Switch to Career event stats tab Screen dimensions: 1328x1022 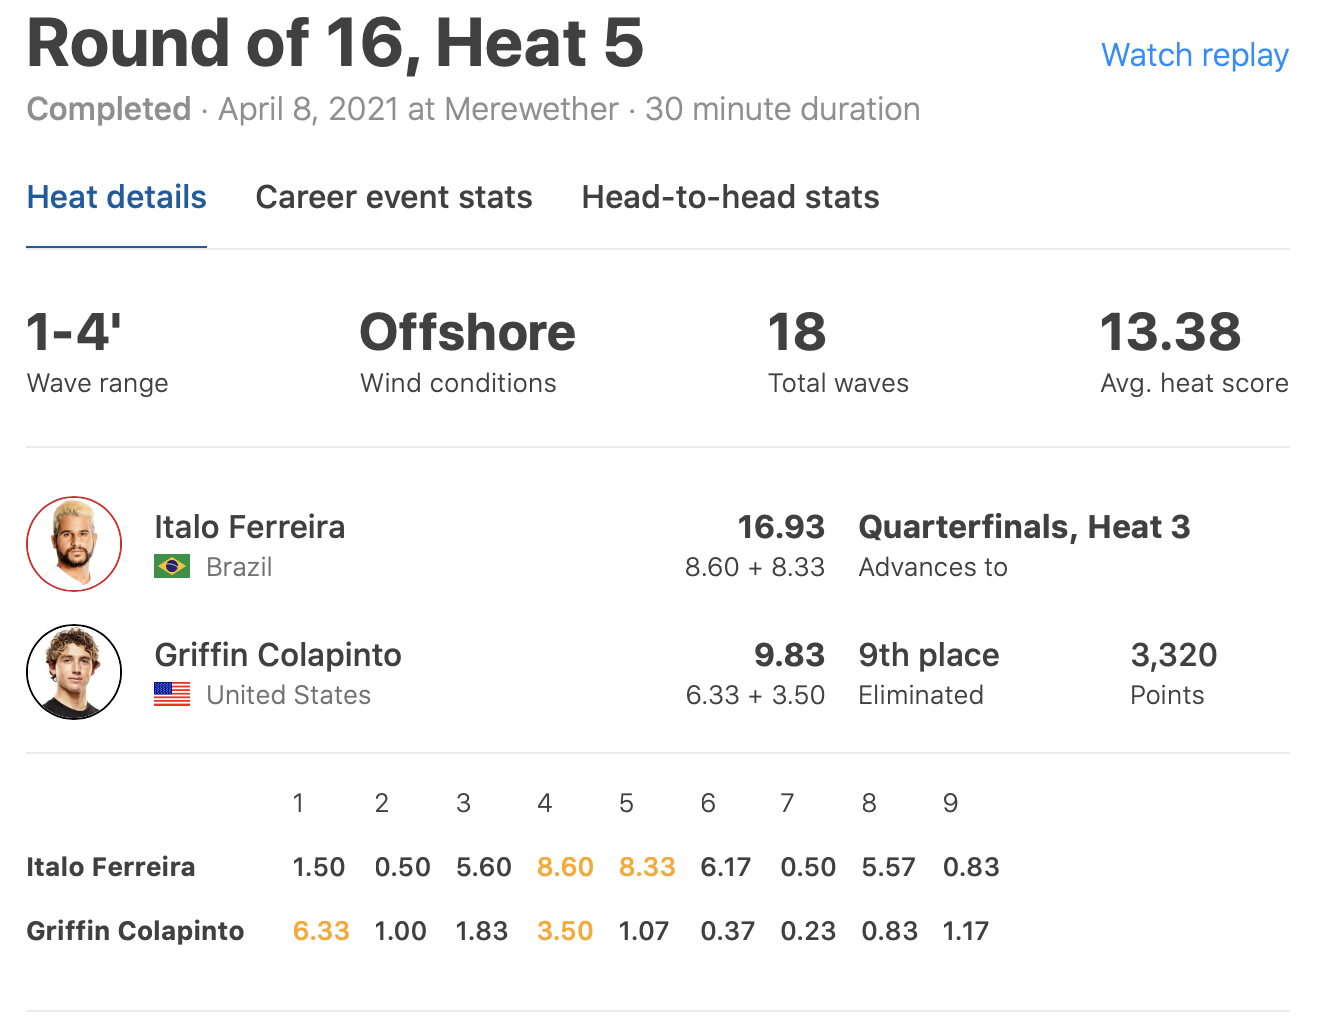tap(394, 197)
